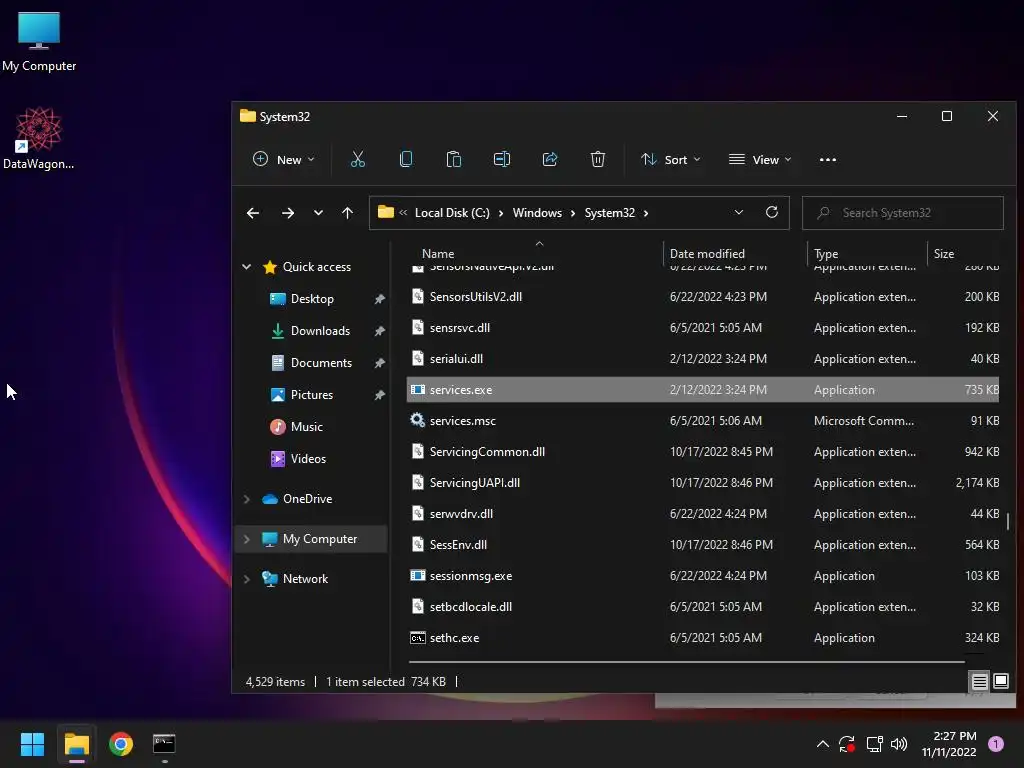Select the services.exe file
The image size is (1024, 768).
click(x=703, y=390)
